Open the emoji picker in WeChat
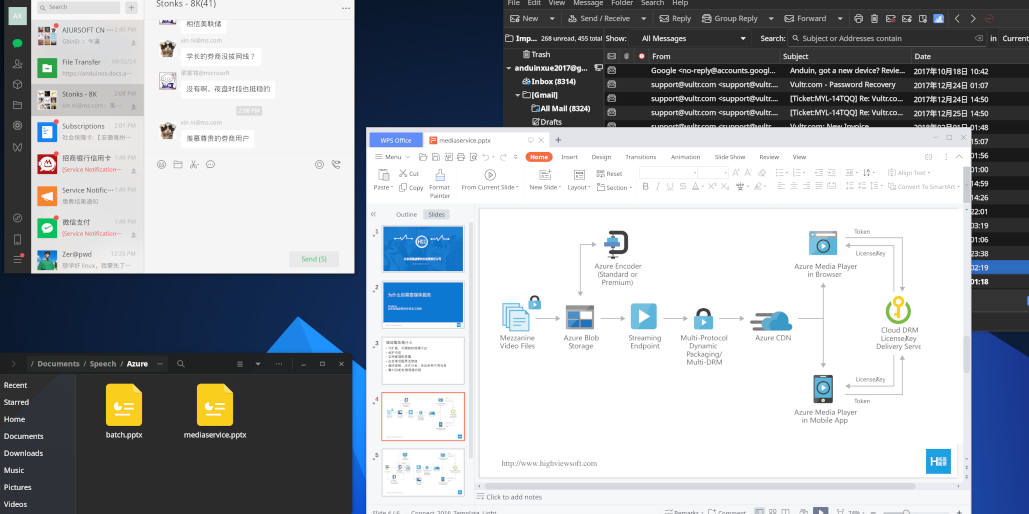 [x=162, y=164]
